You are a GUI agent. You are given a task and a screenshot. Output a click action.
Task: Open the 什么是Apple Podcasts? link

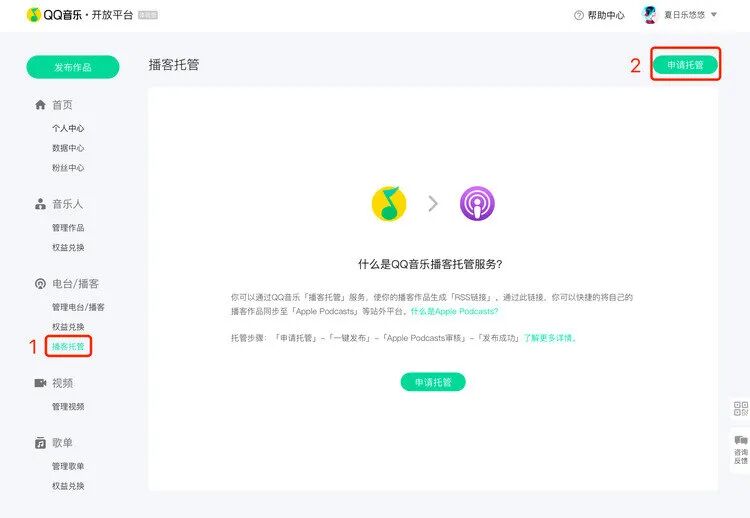click(454, 311)
